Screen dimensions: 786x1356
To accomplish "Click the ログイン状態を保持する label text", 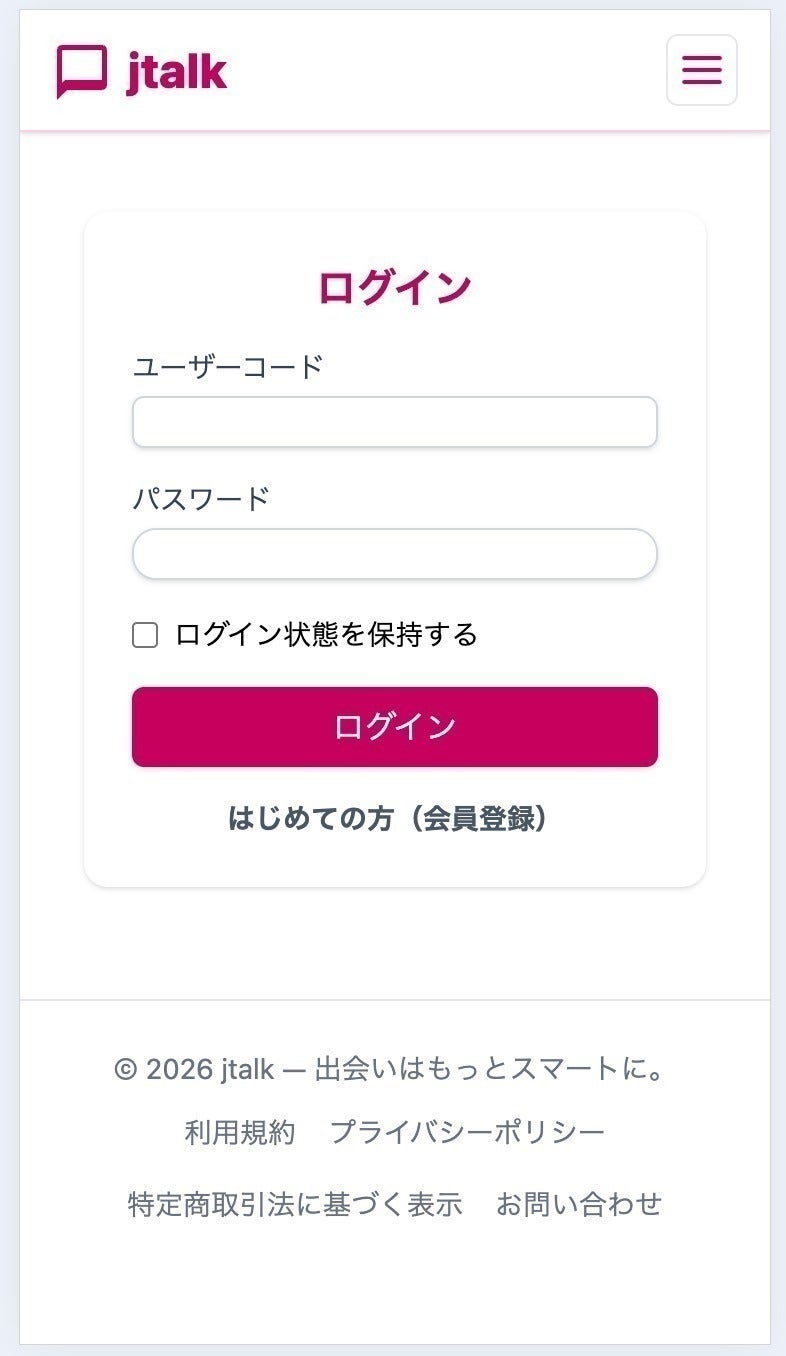I will point(326,635).
